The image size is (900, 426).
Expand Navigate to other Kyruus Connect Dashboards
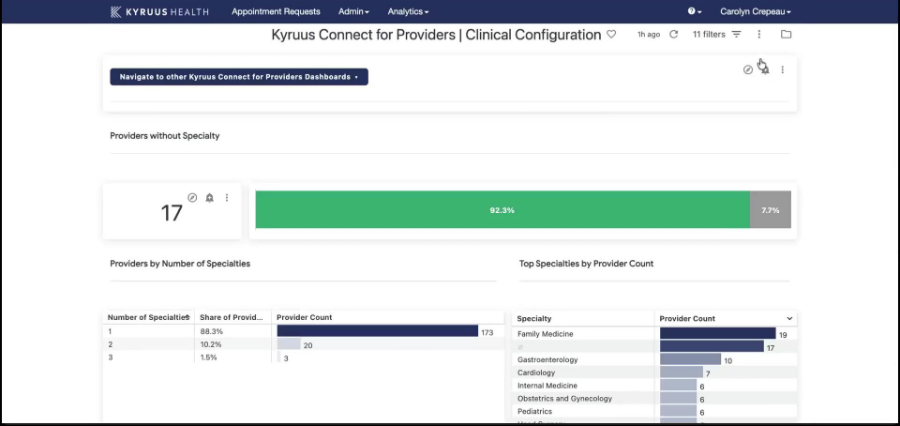pos(239,77)
